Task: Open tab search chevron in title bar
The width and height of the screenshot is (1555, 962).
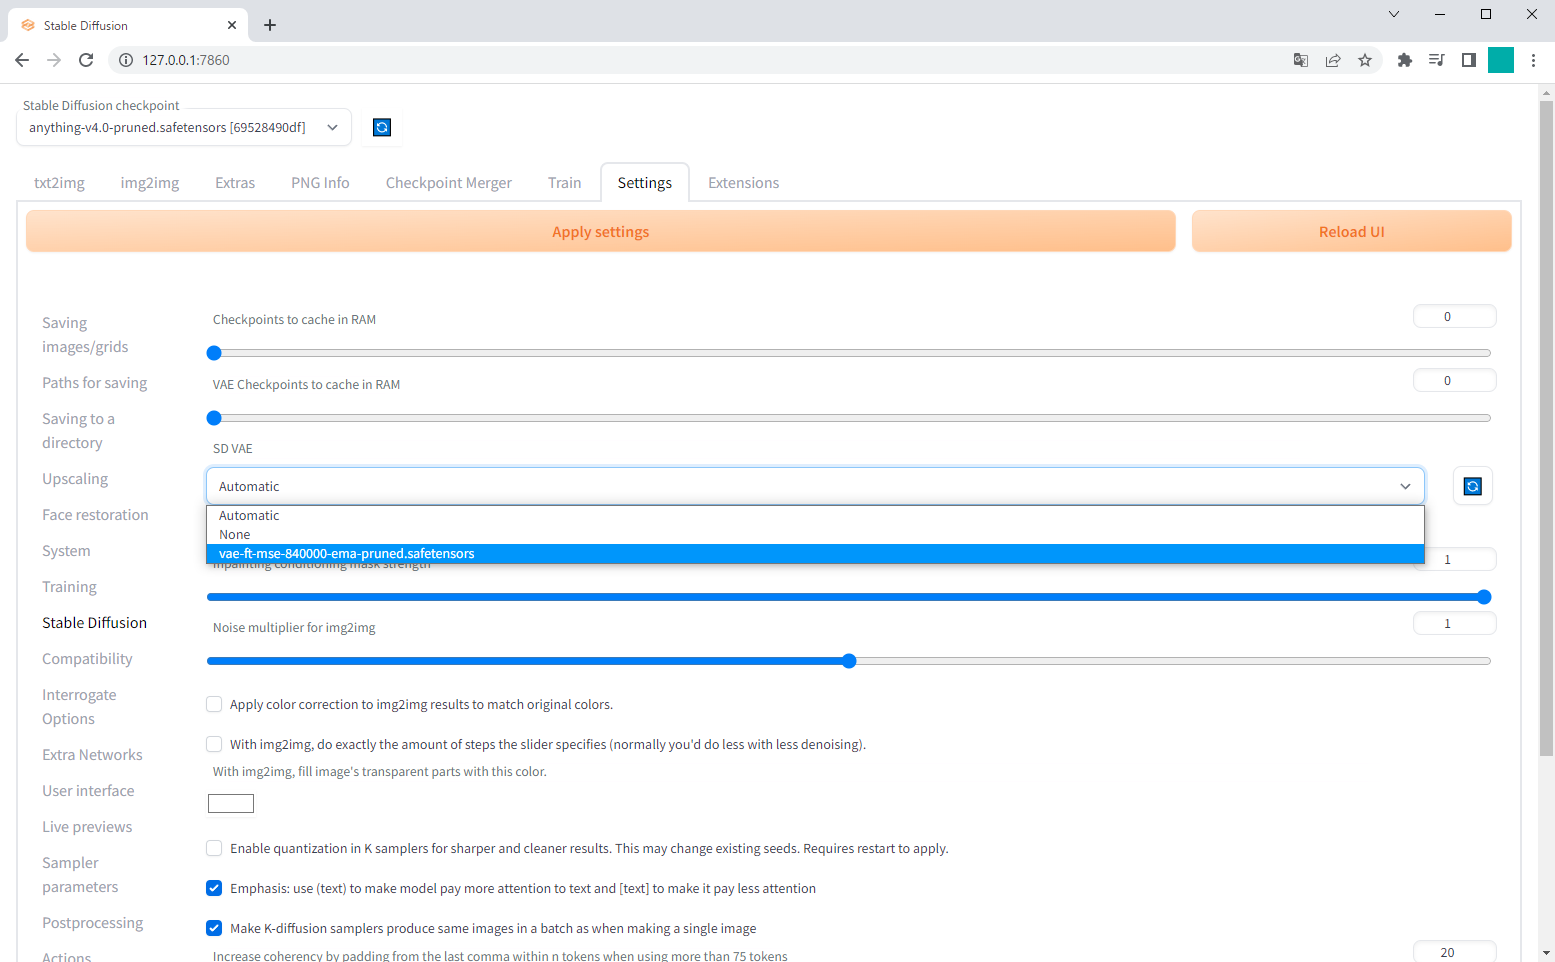Action: [x=1394, y=14]
